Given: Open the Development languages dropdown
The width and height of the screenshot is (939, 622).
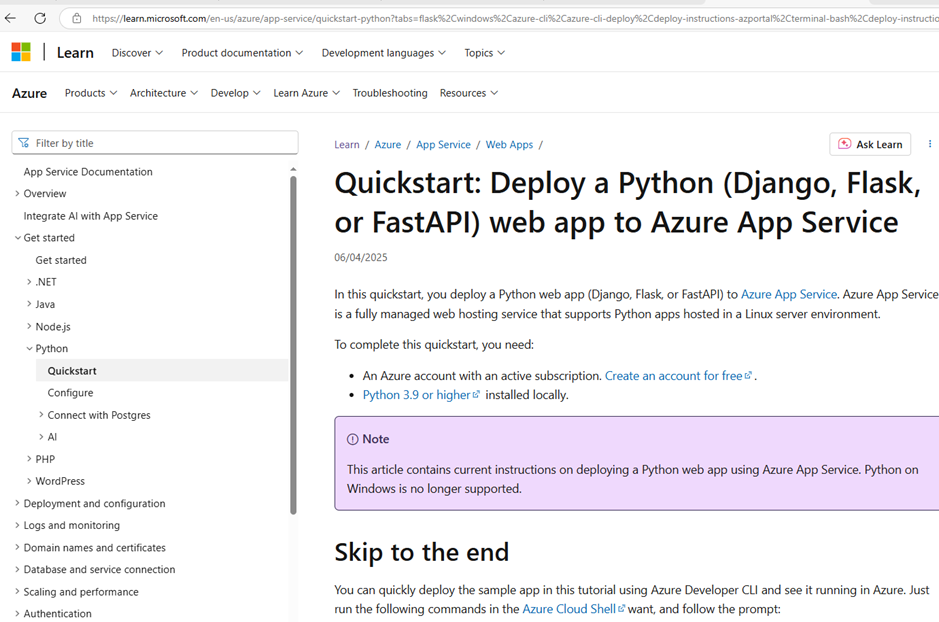Looking at the screenshot, I should point(383,53).
